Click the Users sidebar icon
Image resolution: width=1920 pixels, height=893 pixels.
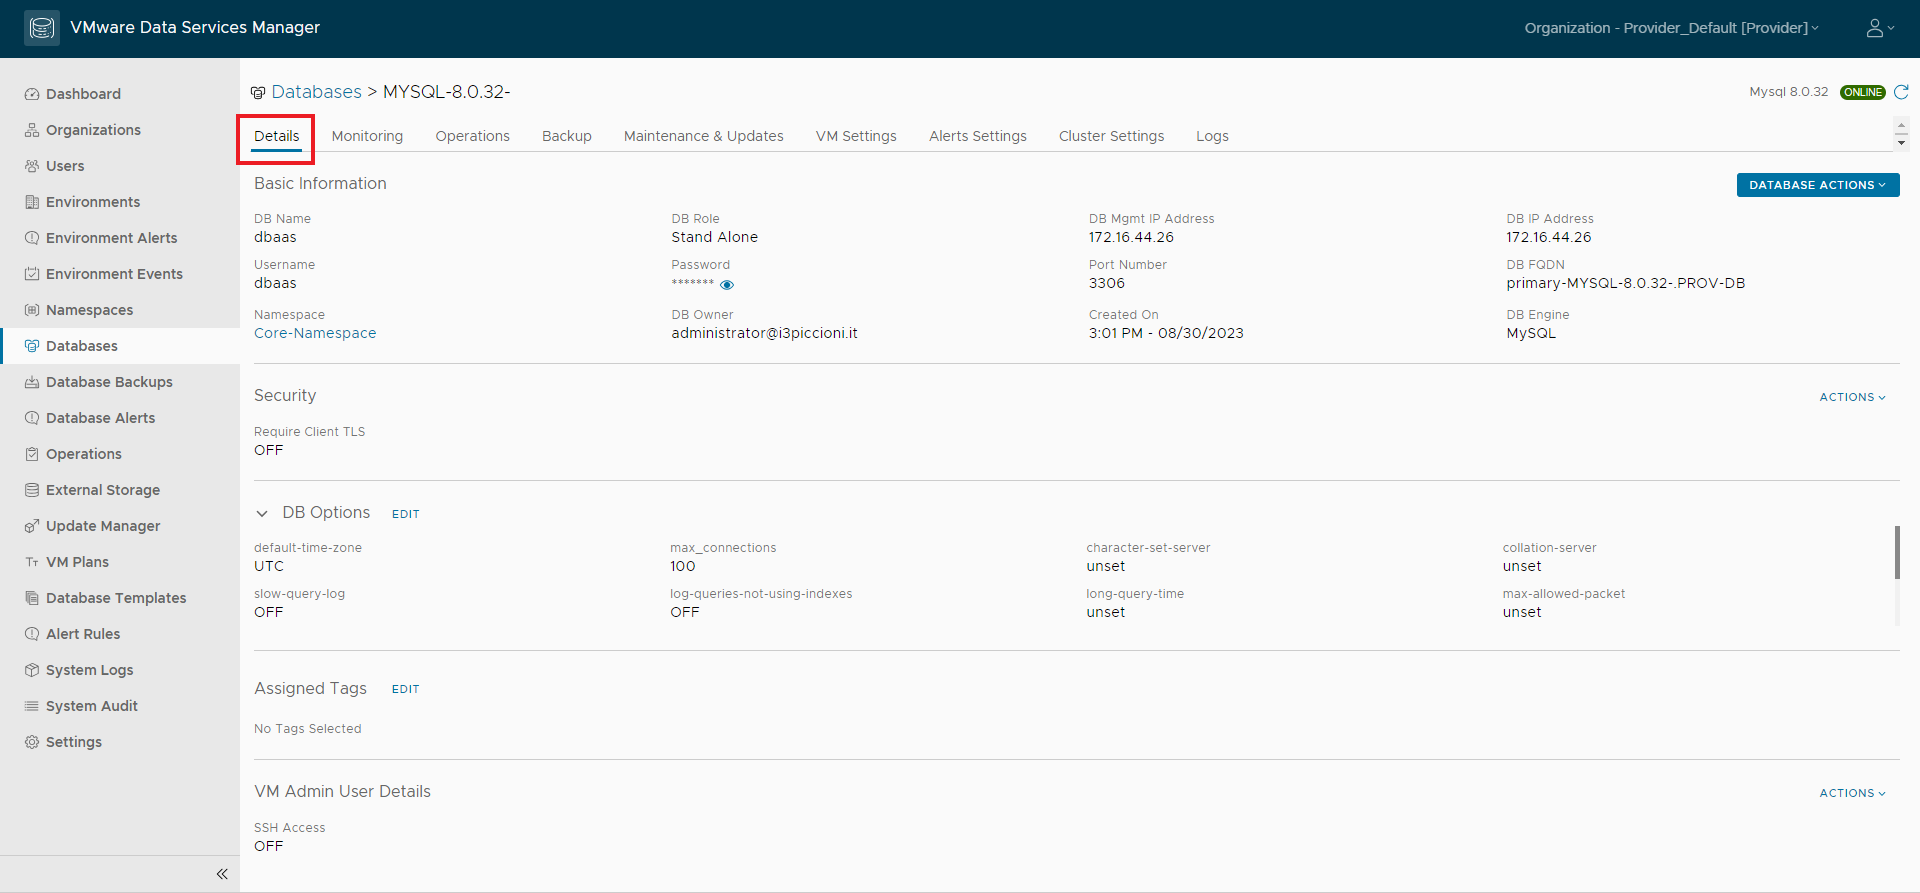pyautogui.click(x=32, y=166)
